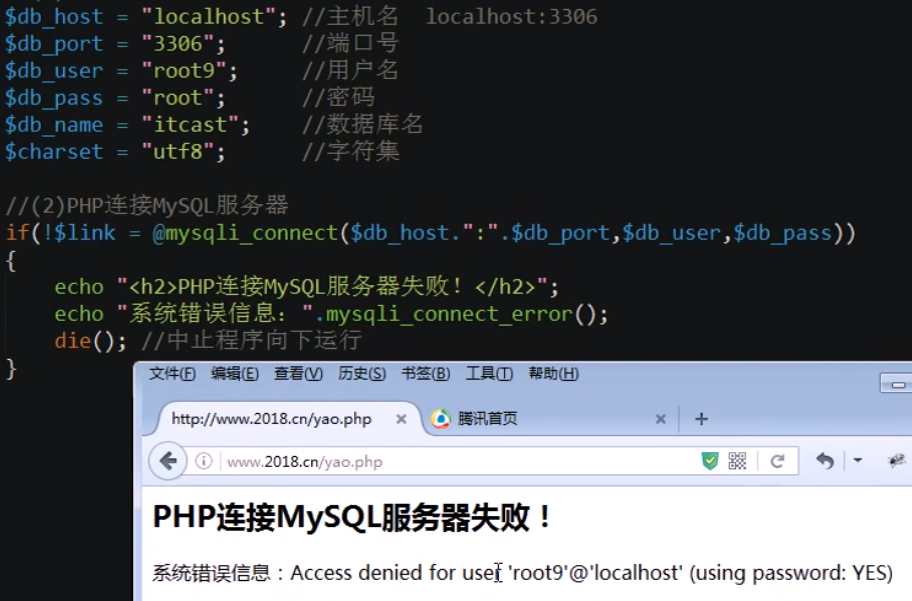Click the "utf8" charset string

(177, 151)
